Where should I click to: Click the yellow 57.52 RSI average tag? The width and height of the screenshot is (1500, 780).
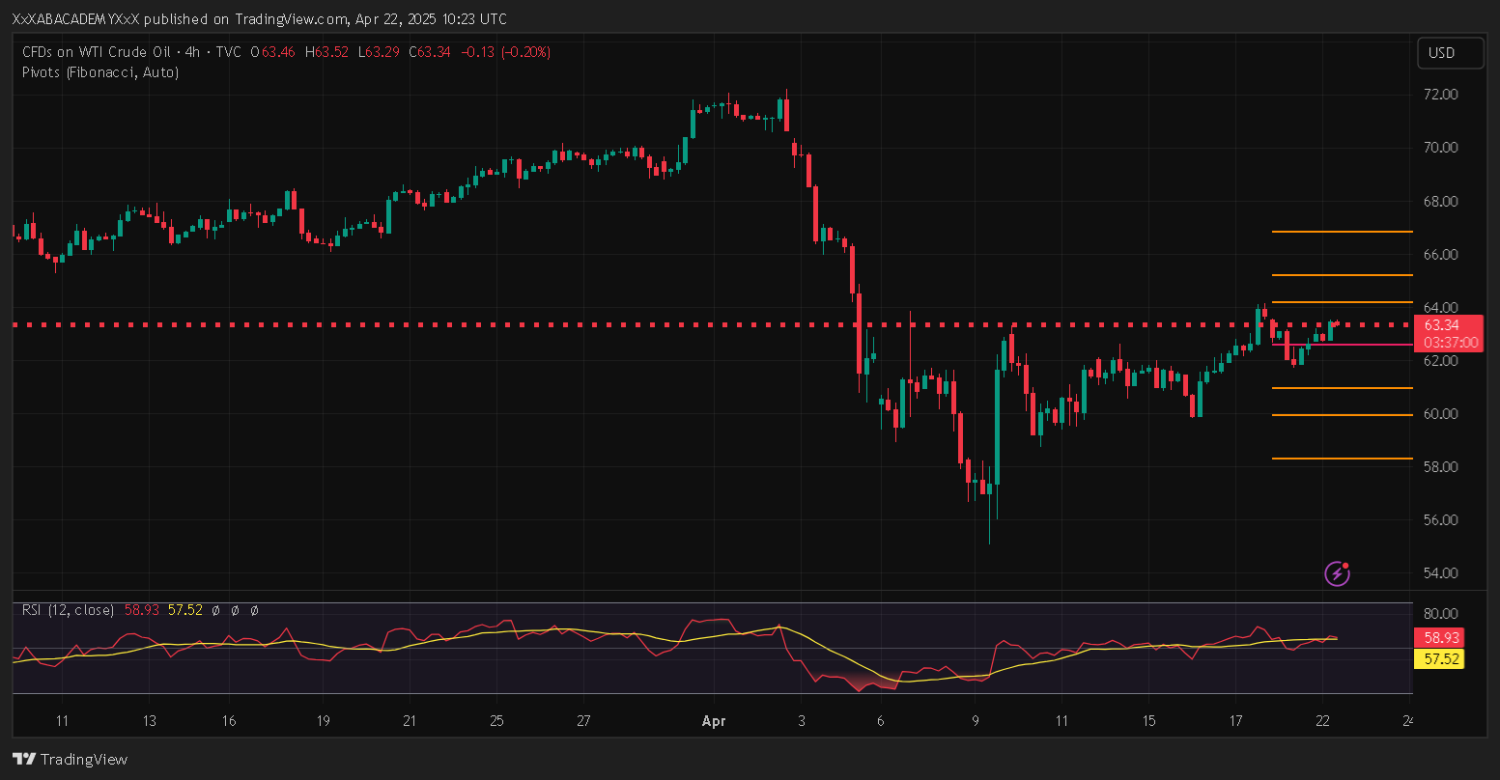(x=1441, y=659)
